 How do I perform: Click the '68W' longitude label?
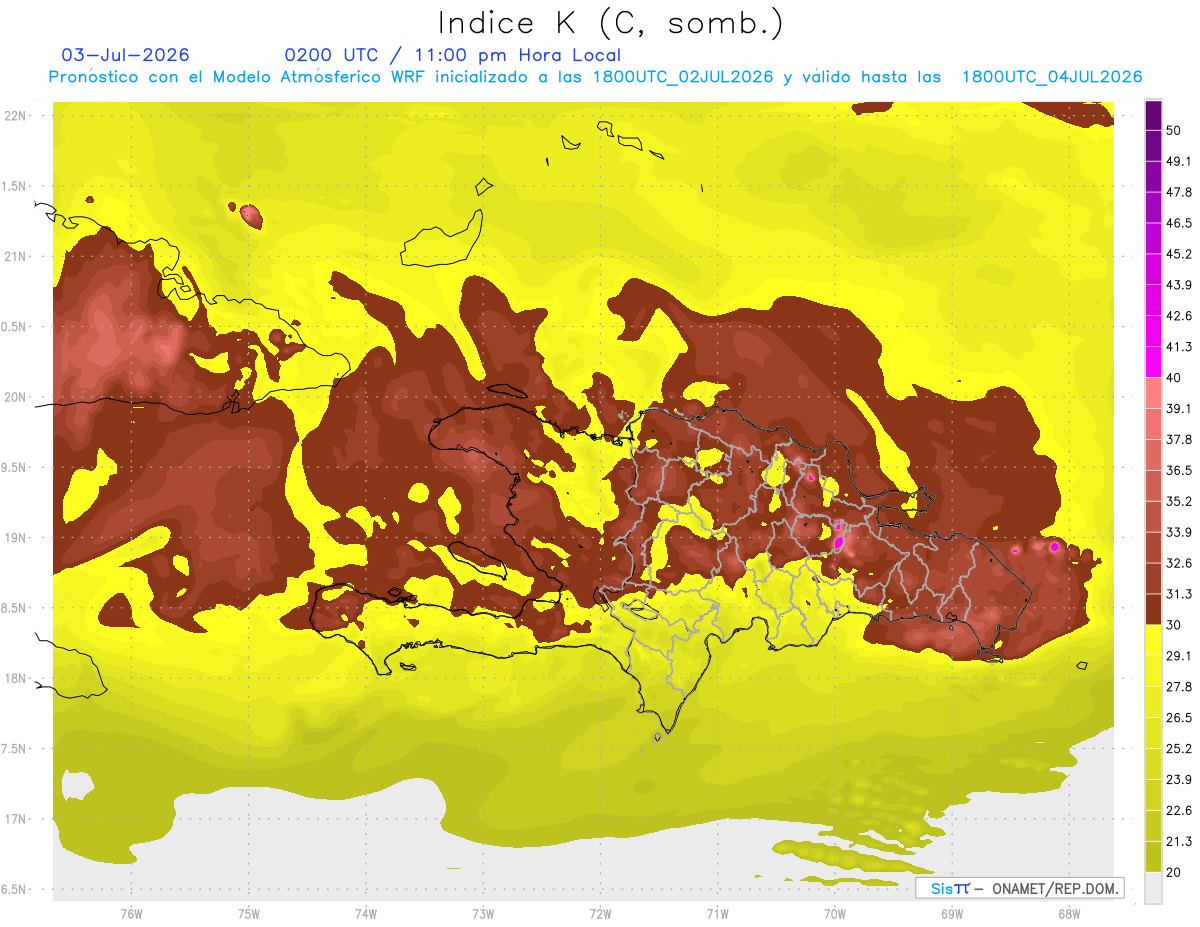point(1069,914)
